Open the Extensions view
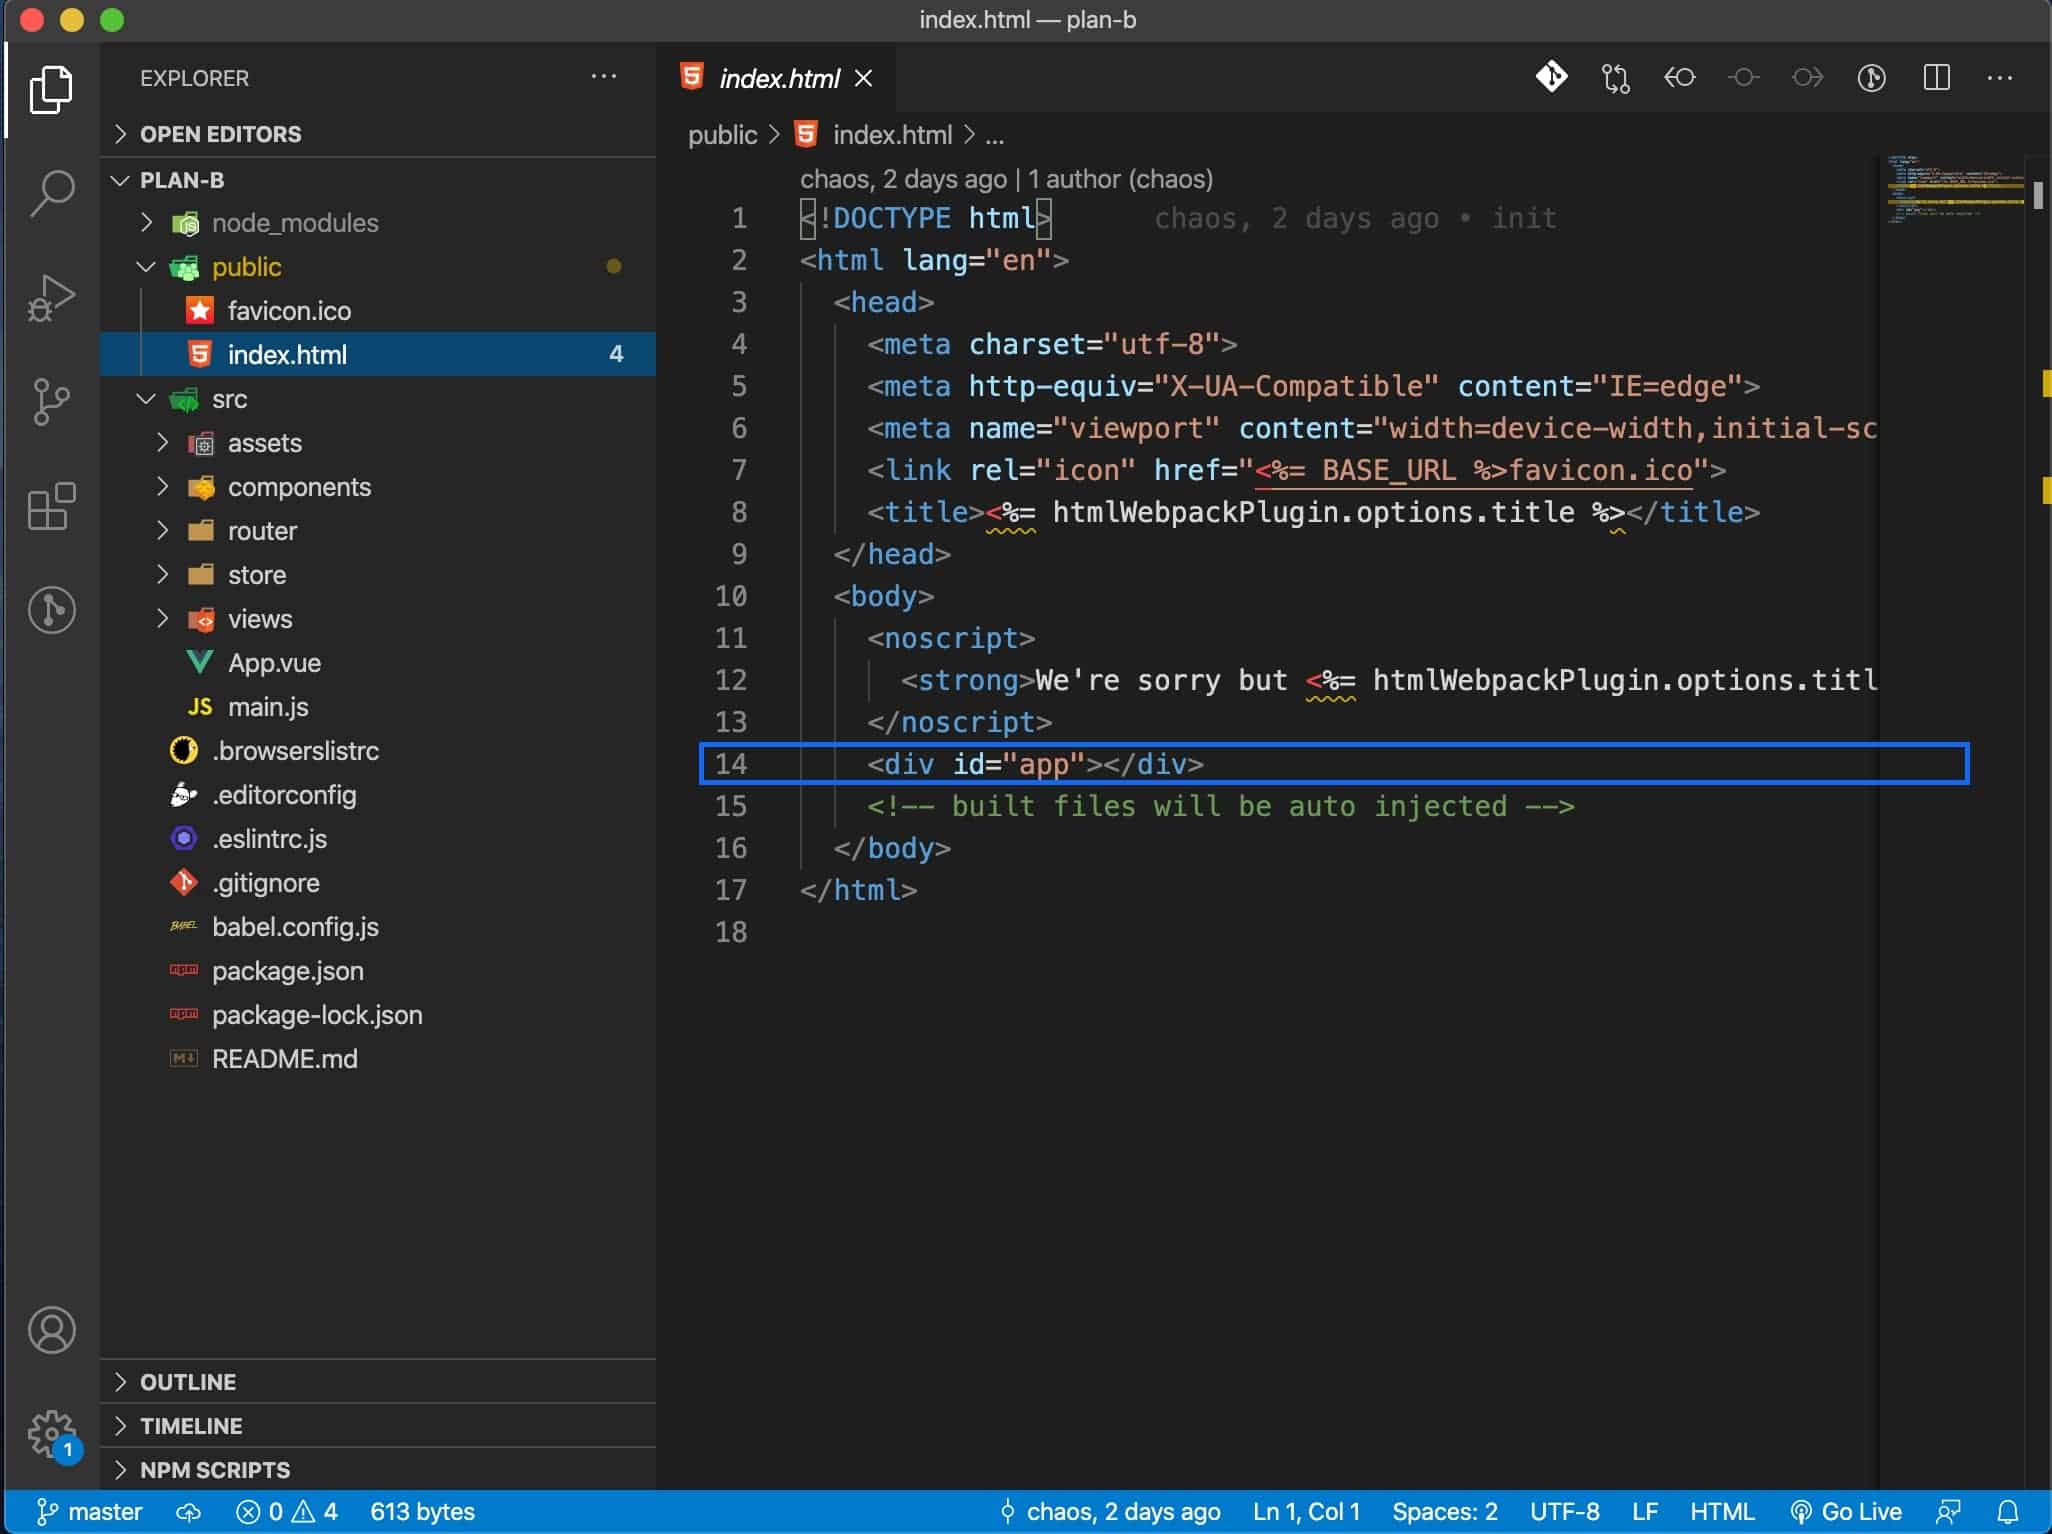The image size is (2052, 1534). [x=52, y=506]
